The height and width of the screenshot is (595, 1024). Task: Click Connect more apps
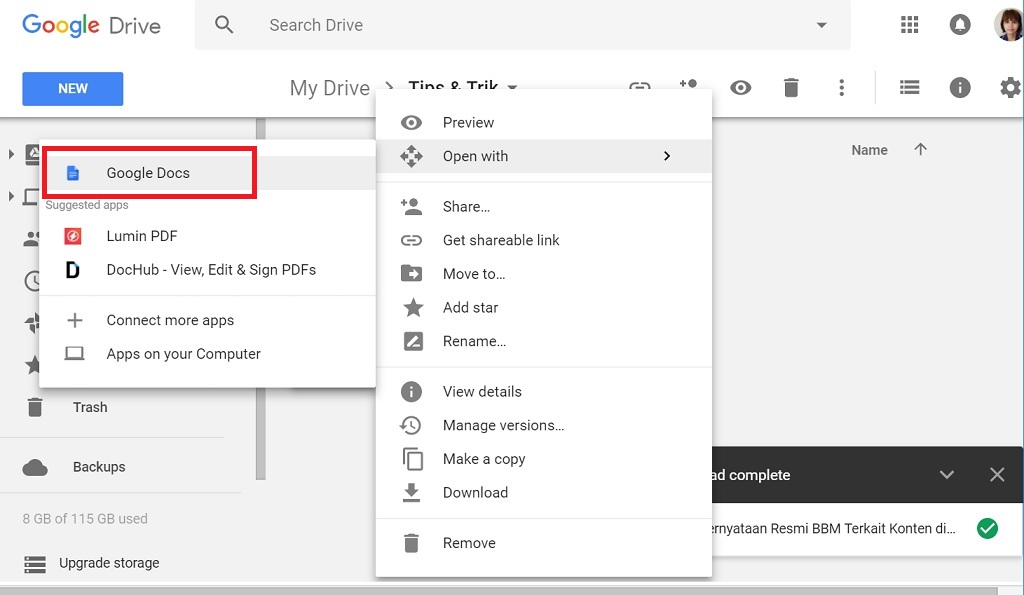point(208,320)
